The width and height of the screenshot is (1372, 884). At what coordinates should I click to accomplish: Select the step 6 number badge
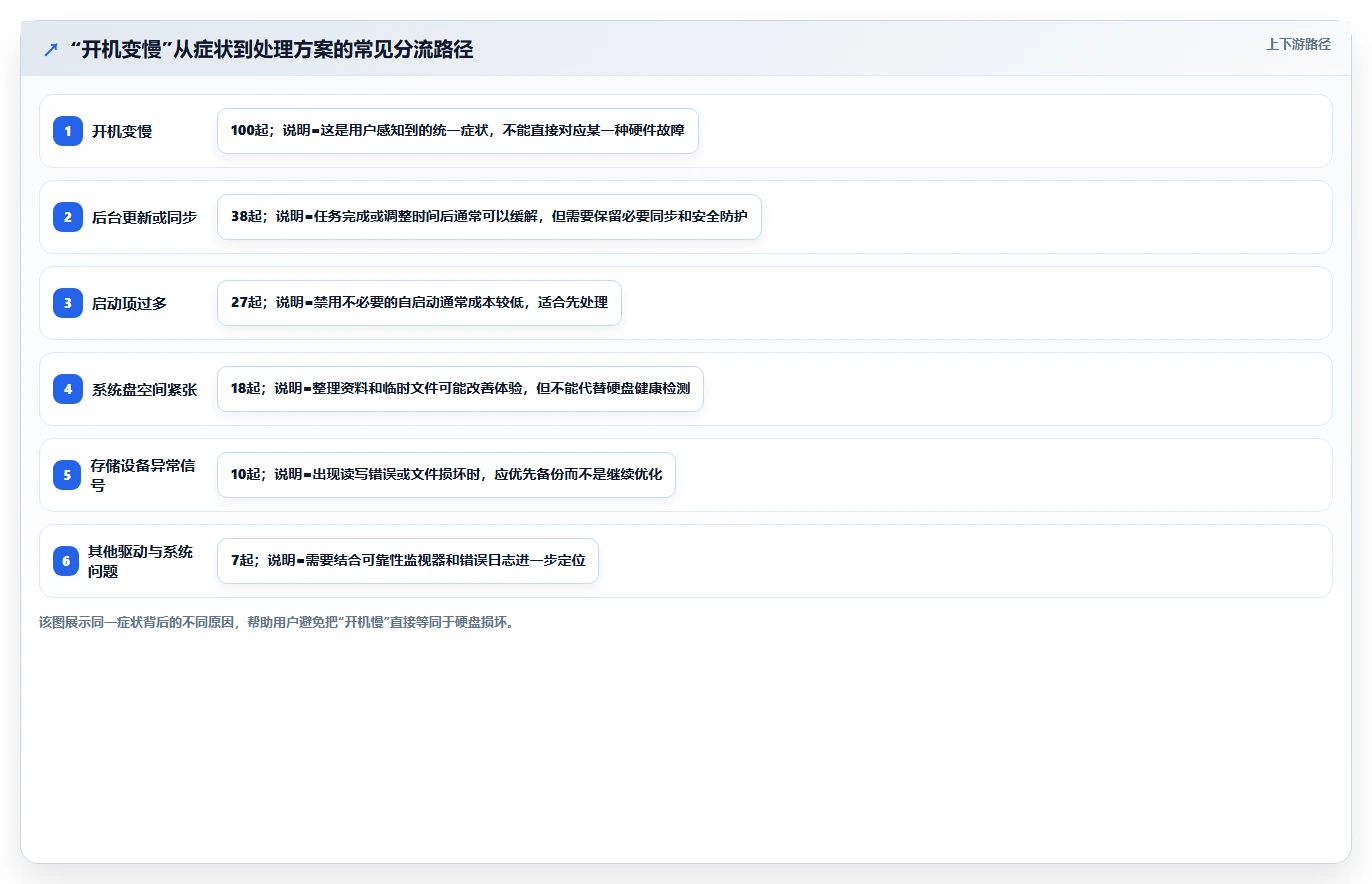pos(66,561)
